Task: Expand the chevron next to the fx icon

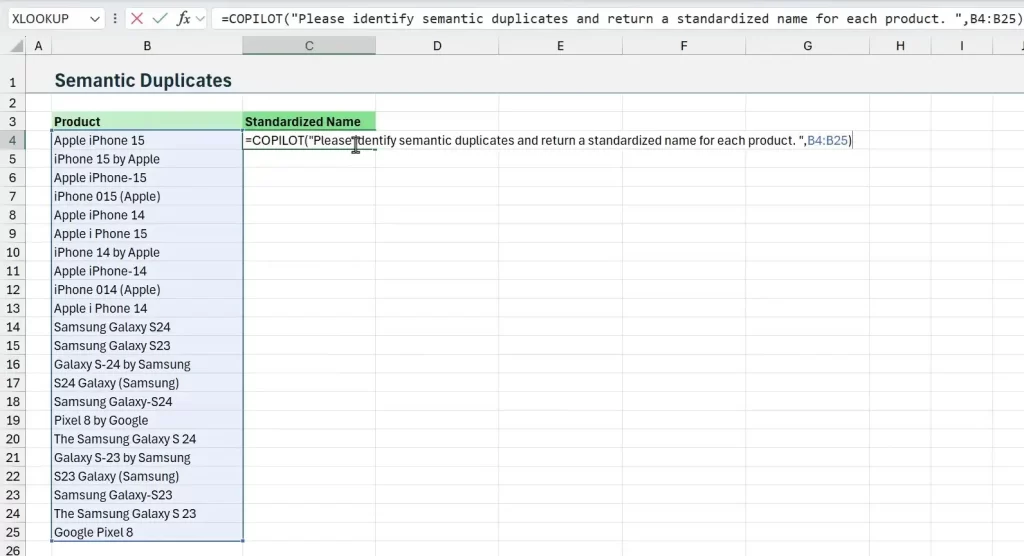Action: click(x=201, y=18)
